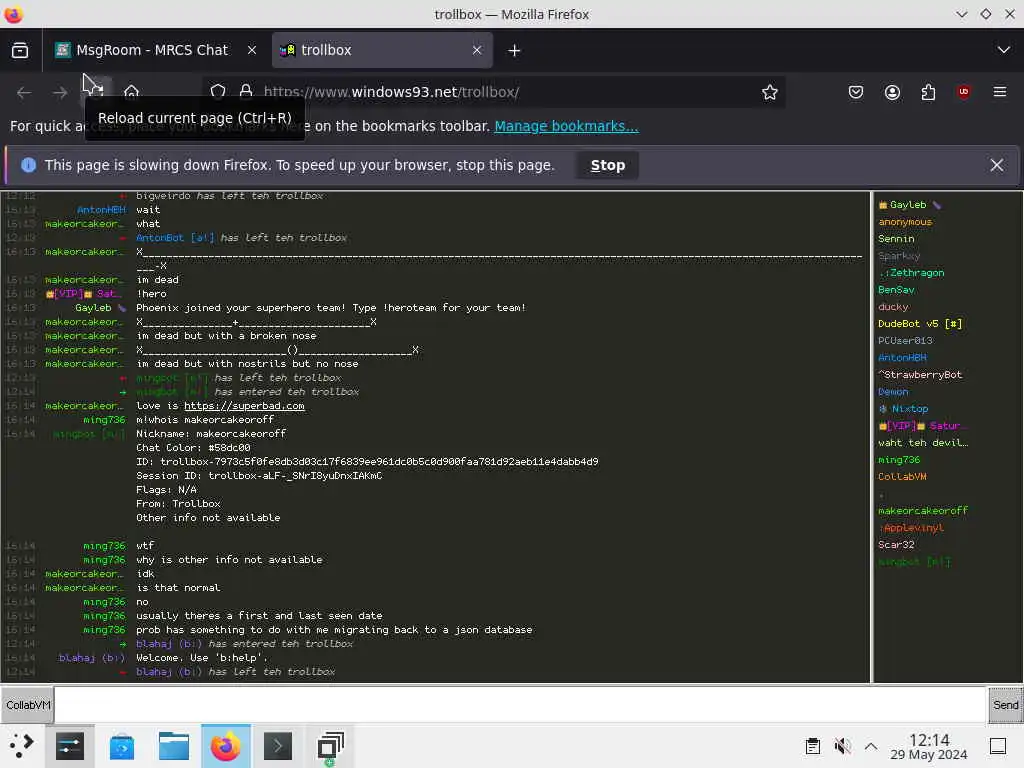
Task: Switch to MsgRoom - MRCS Chat tab
Action: 153,50
